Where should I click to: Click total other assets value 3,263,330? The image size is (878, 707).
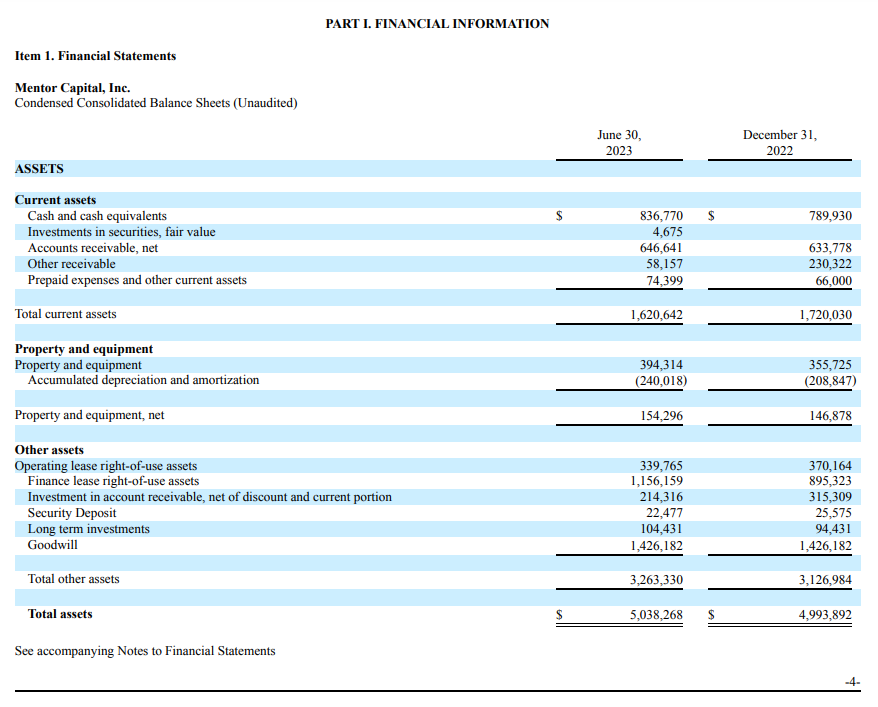tap(656, 580)
